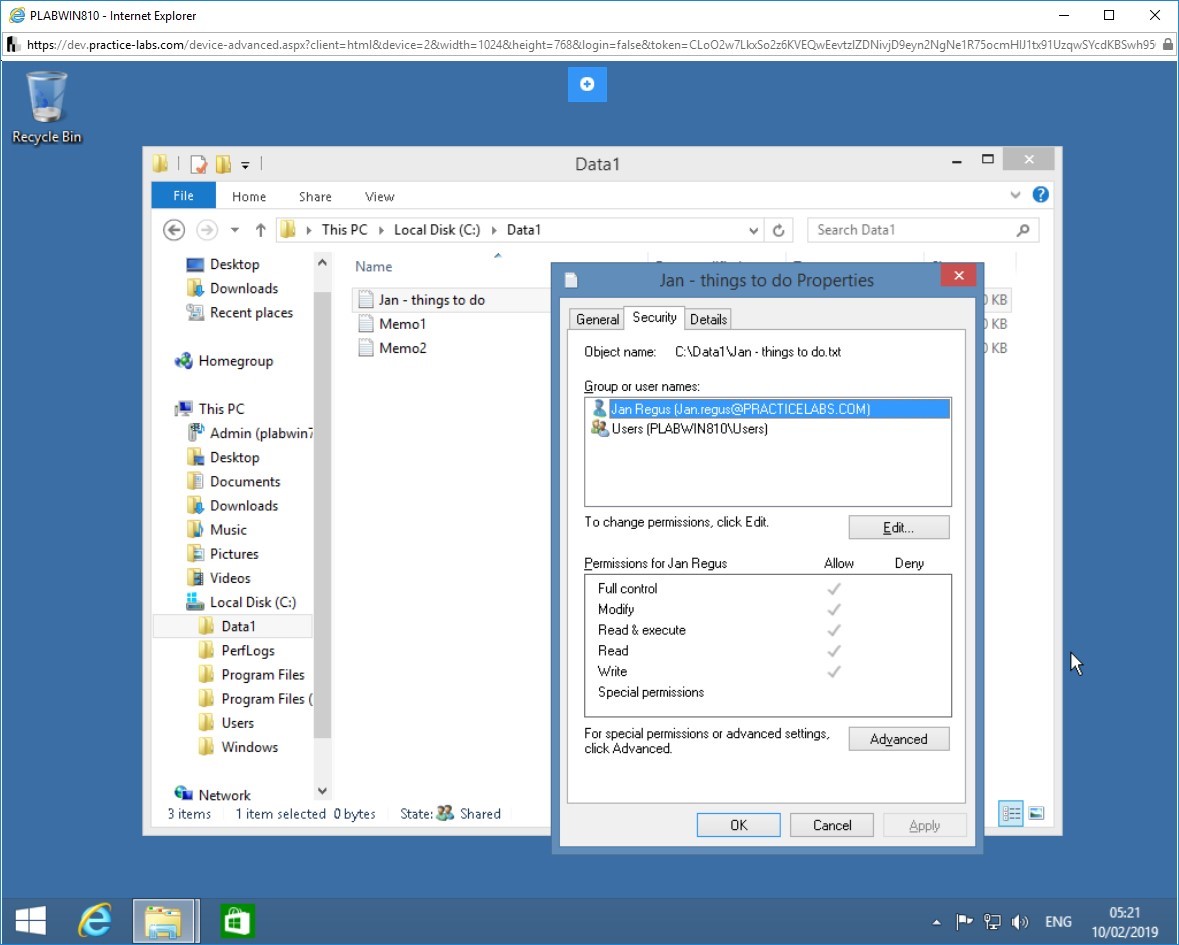The width and height of the screenshot is (1179, 945).
Task: Open the Recent locations dropdown arrow
Action: [235, 230]
